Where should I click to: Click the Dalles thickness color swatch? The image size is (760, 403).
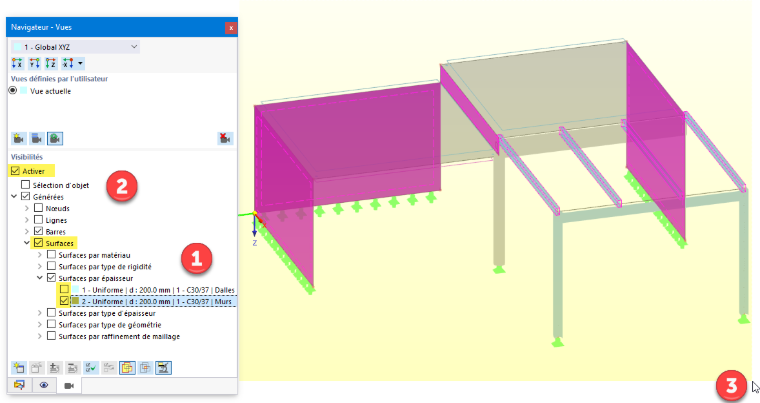point(76,290)
